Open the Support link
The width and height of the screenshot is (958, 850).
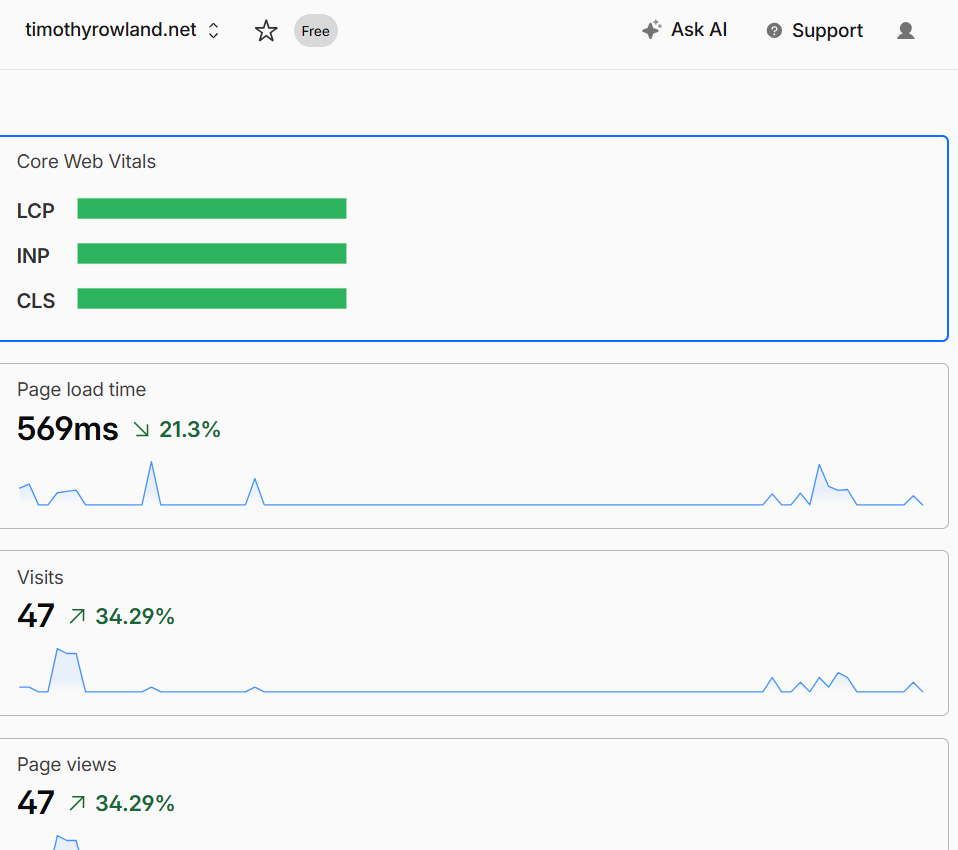pos(814,31)
